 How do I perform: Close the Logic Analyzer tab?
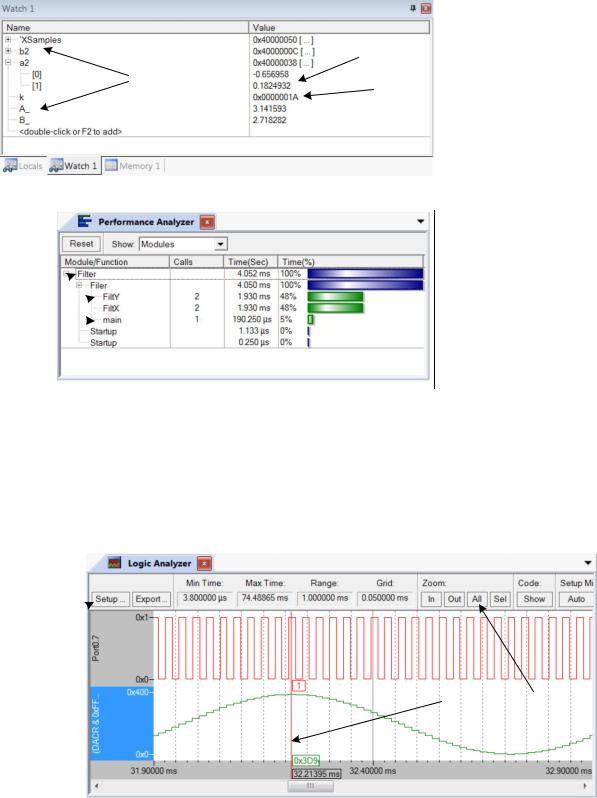[x=204, y=563]
